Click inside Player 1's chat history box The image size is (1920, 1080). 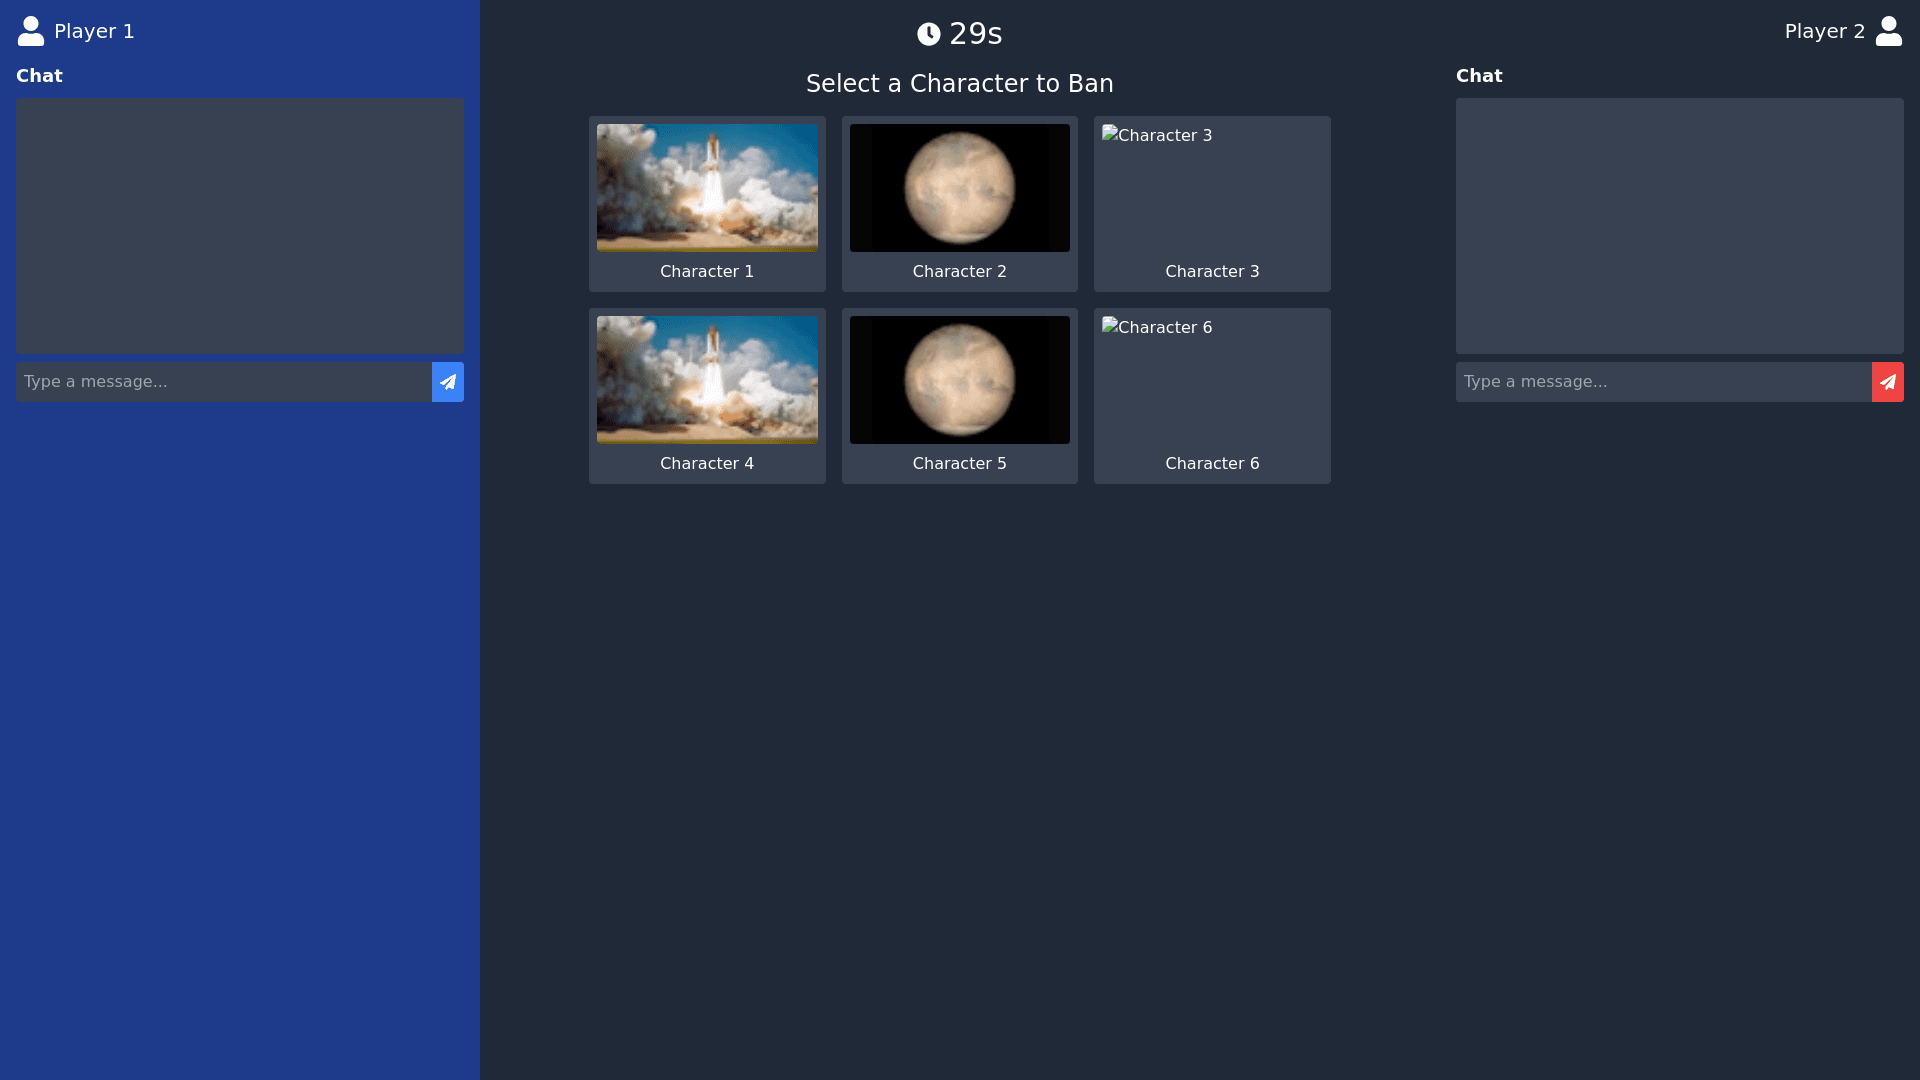[239, 225]
